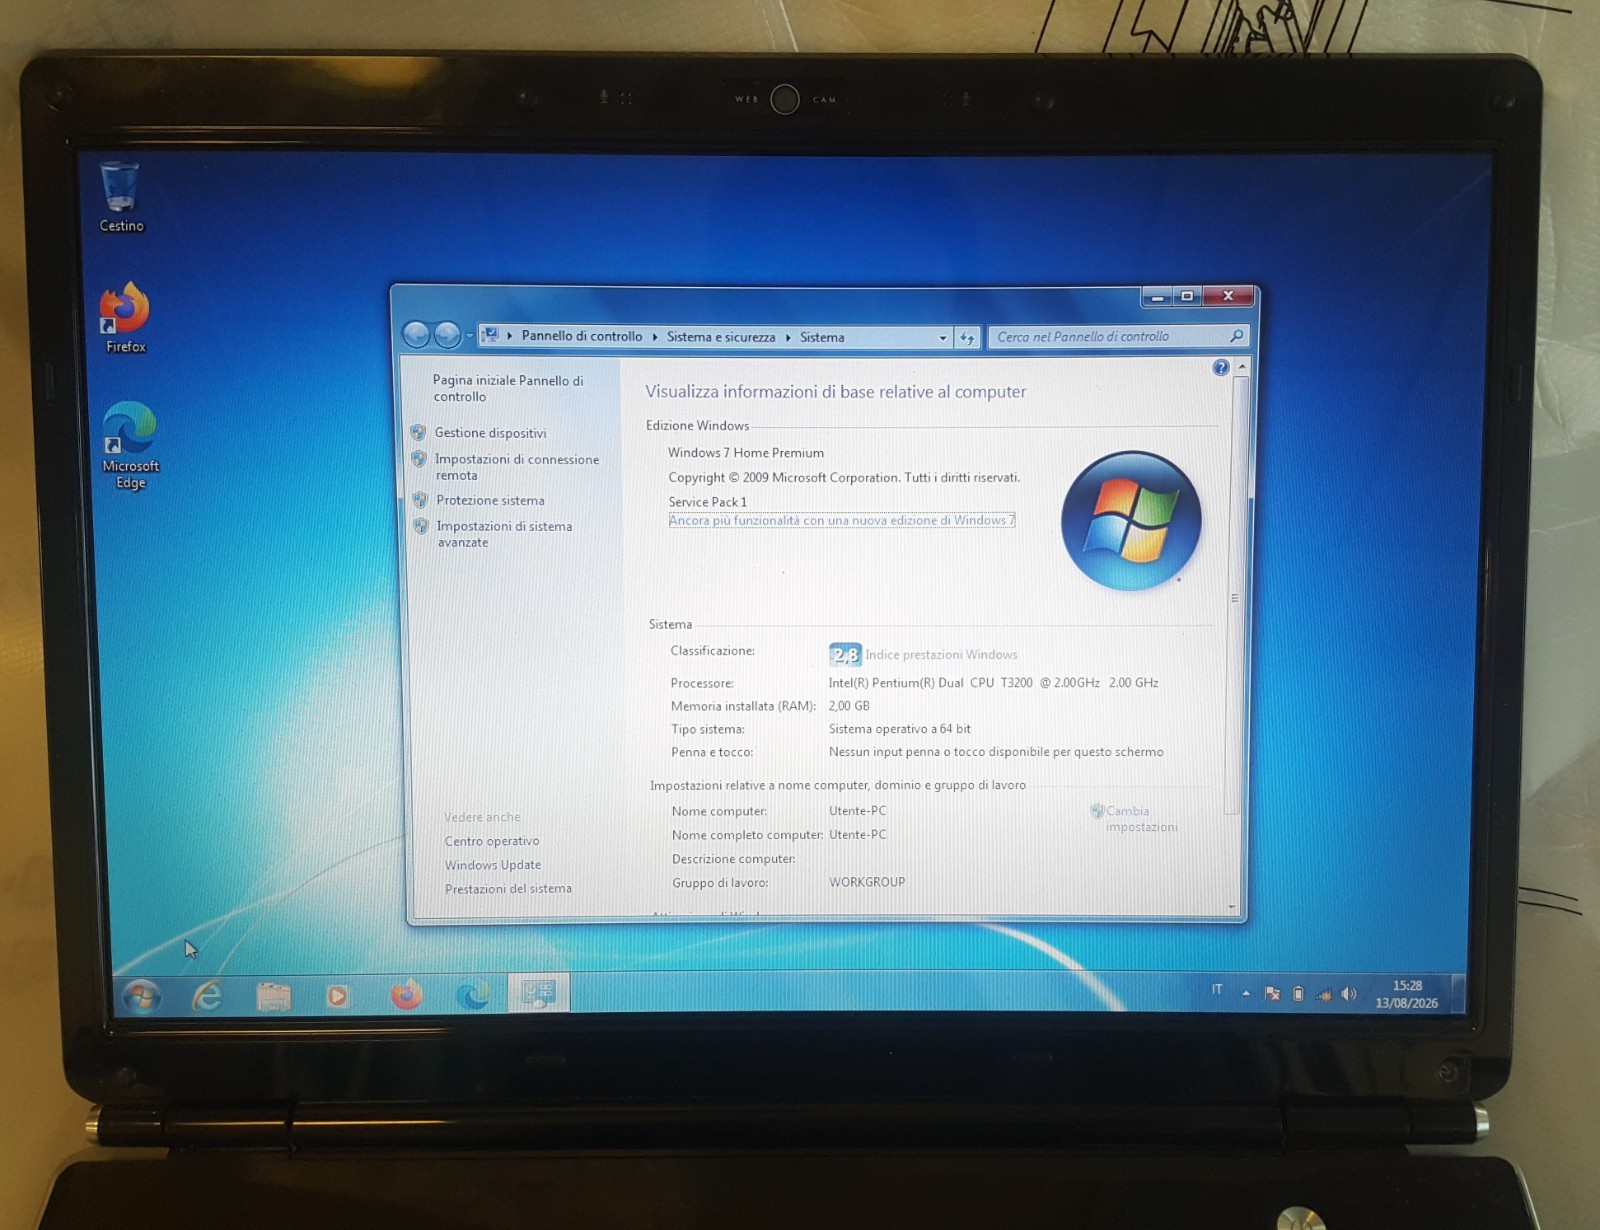Select 'Sistema e sicurezza' breadcrumb
The height and width of the screenshot is (1230, 1600).
[x=721, y=337]
